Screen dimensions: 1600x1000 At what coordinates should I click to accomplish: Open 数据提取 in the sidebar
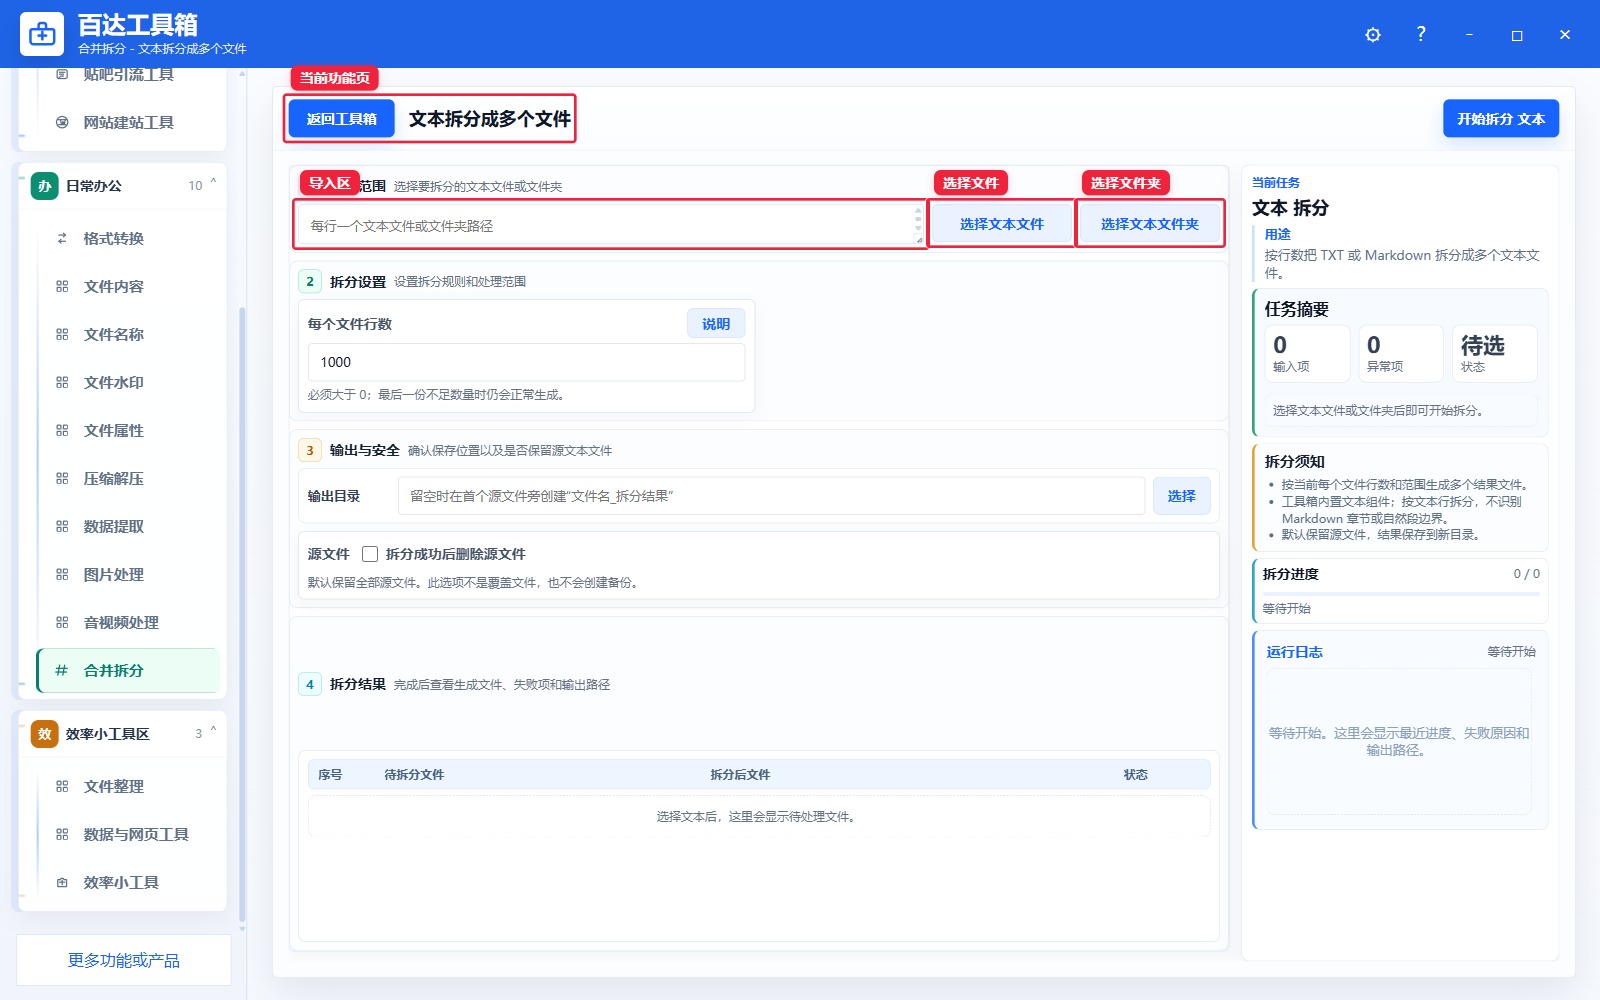(128, 526)
